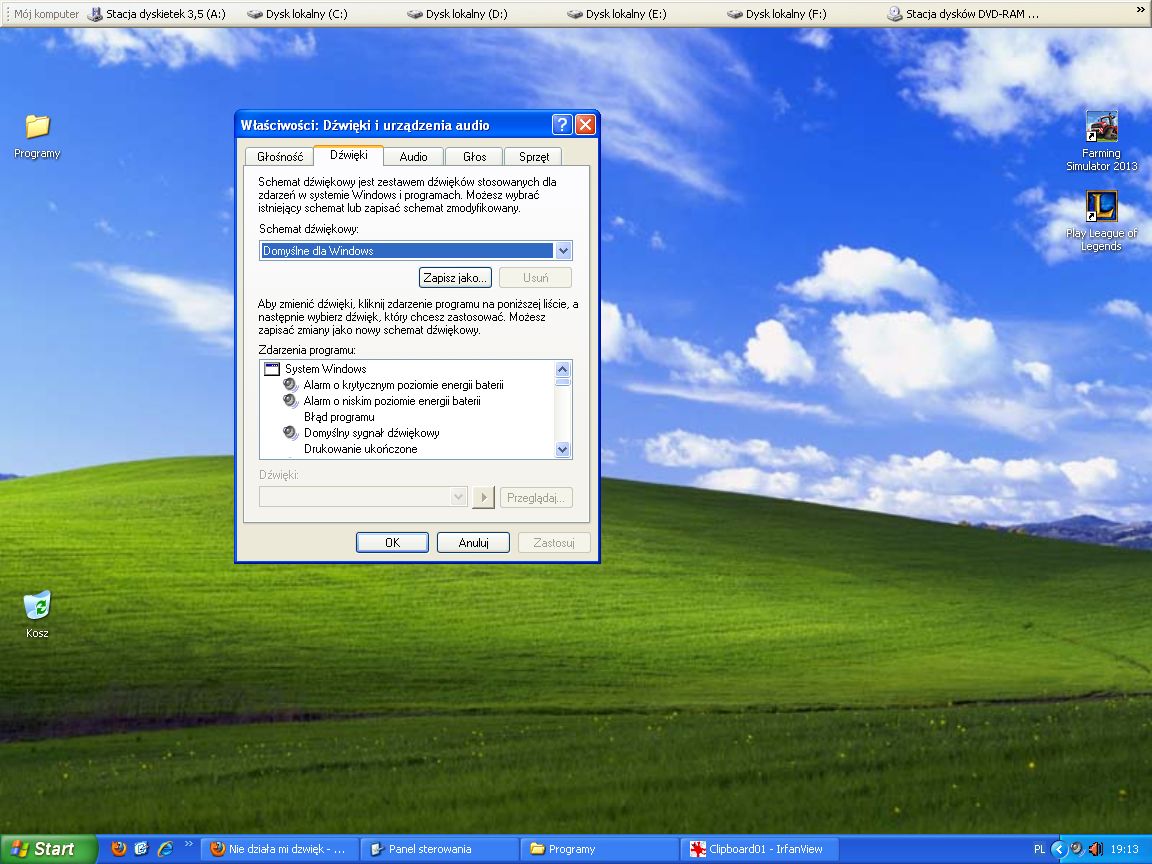The width and height of the screenshot is (1152, 864).
Task: Launch the Farming Simulator 2013 shortcut
Action: [x=1101, y=140]
